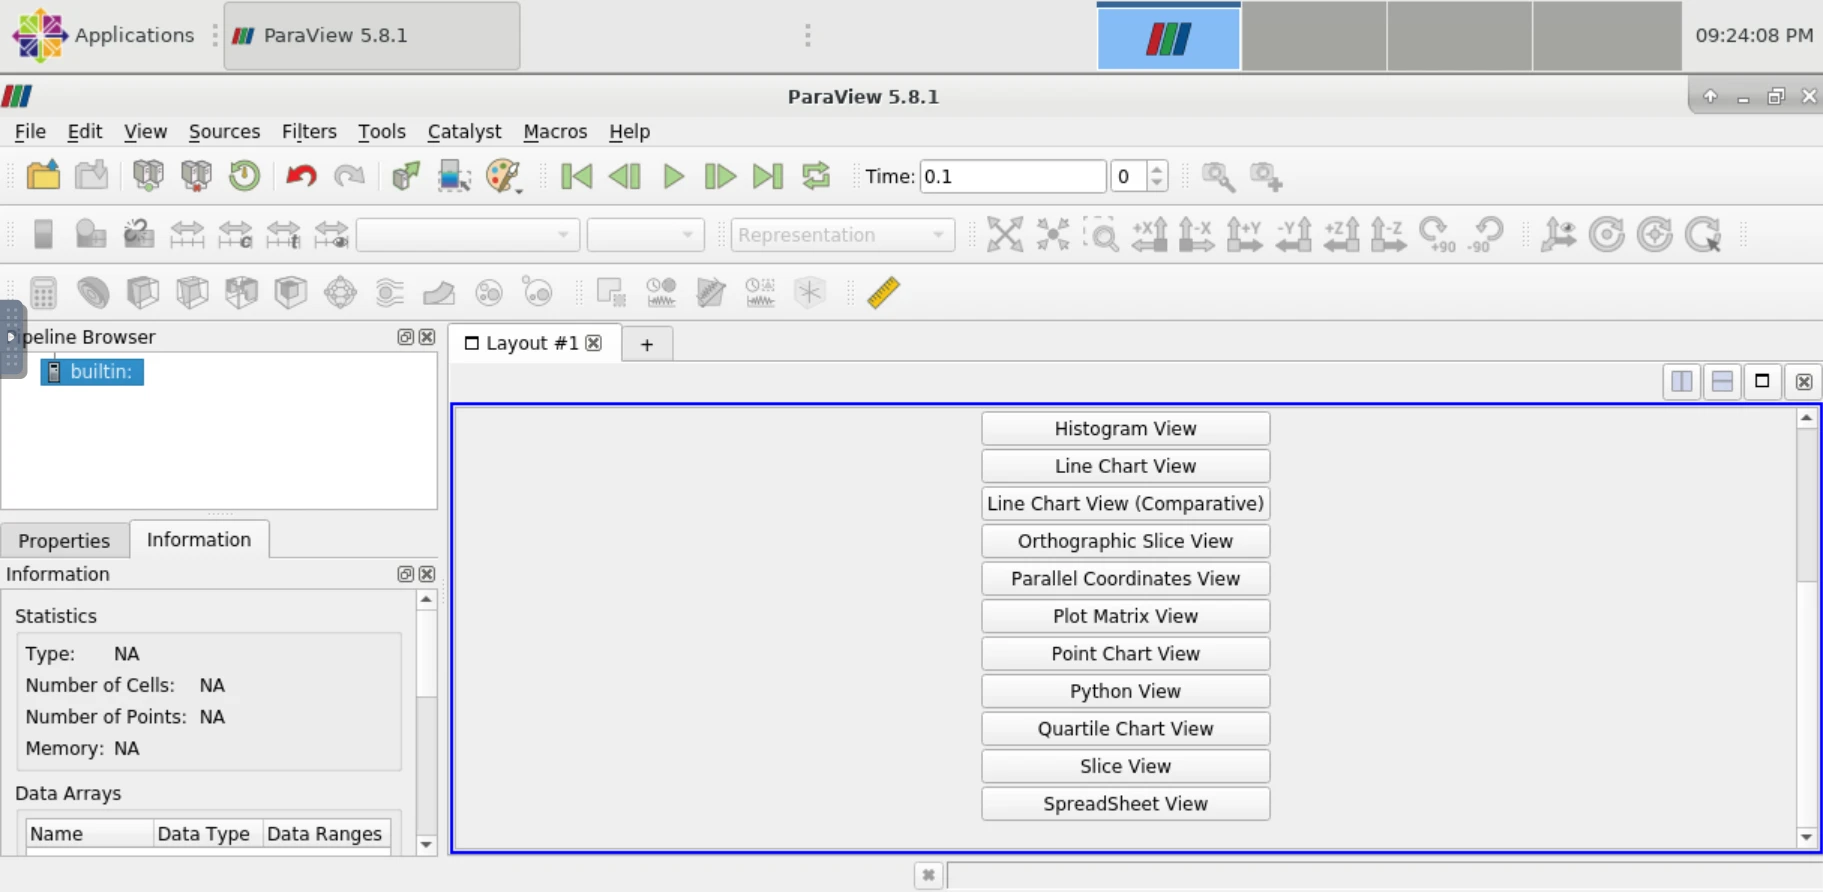The height and width of the screenshot is (892, 1823).
Task: Click the Reset Session icon
Action: 244,176
